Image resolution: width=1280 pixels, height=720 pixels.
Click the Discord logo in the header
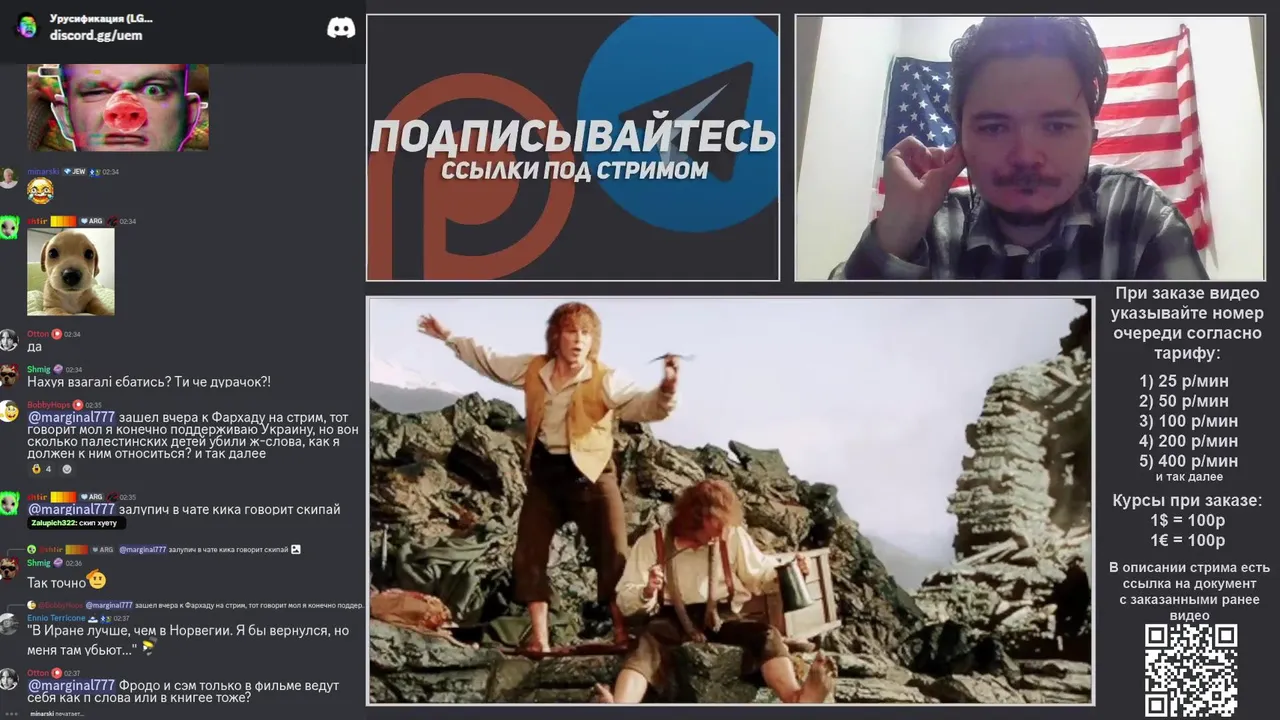341,28
